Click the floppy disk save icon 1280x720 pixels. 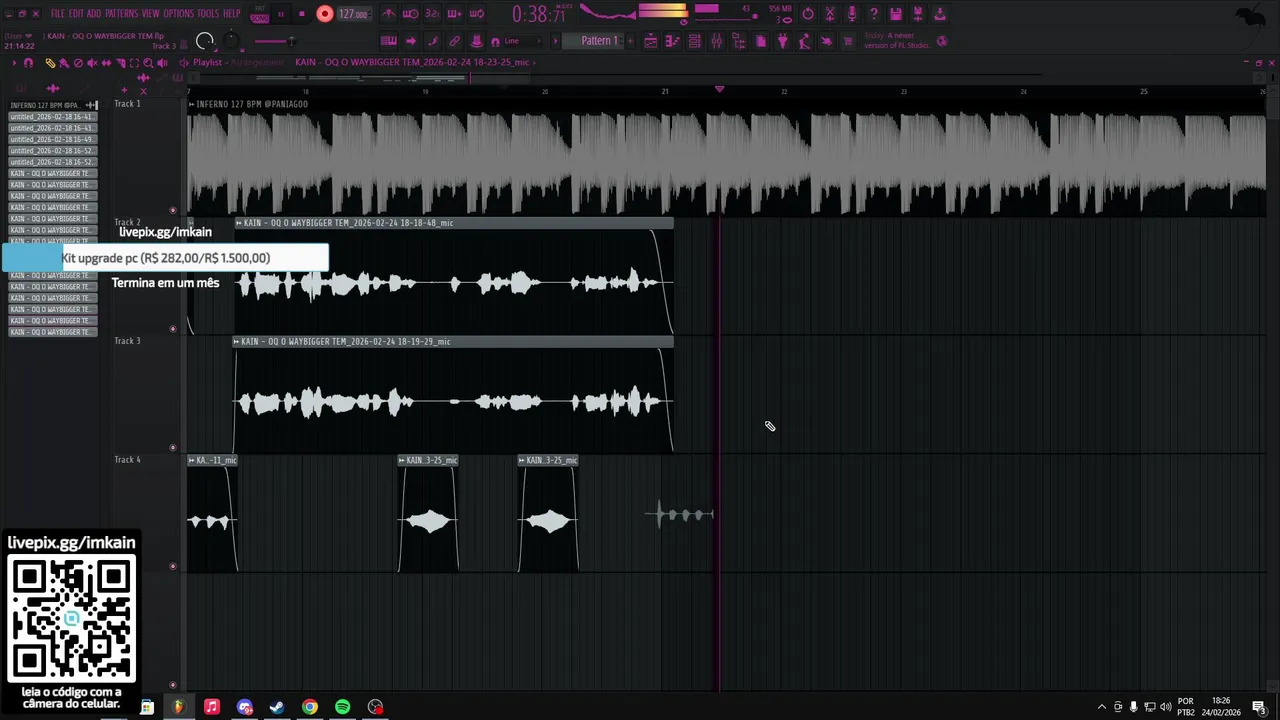[896, 14]
